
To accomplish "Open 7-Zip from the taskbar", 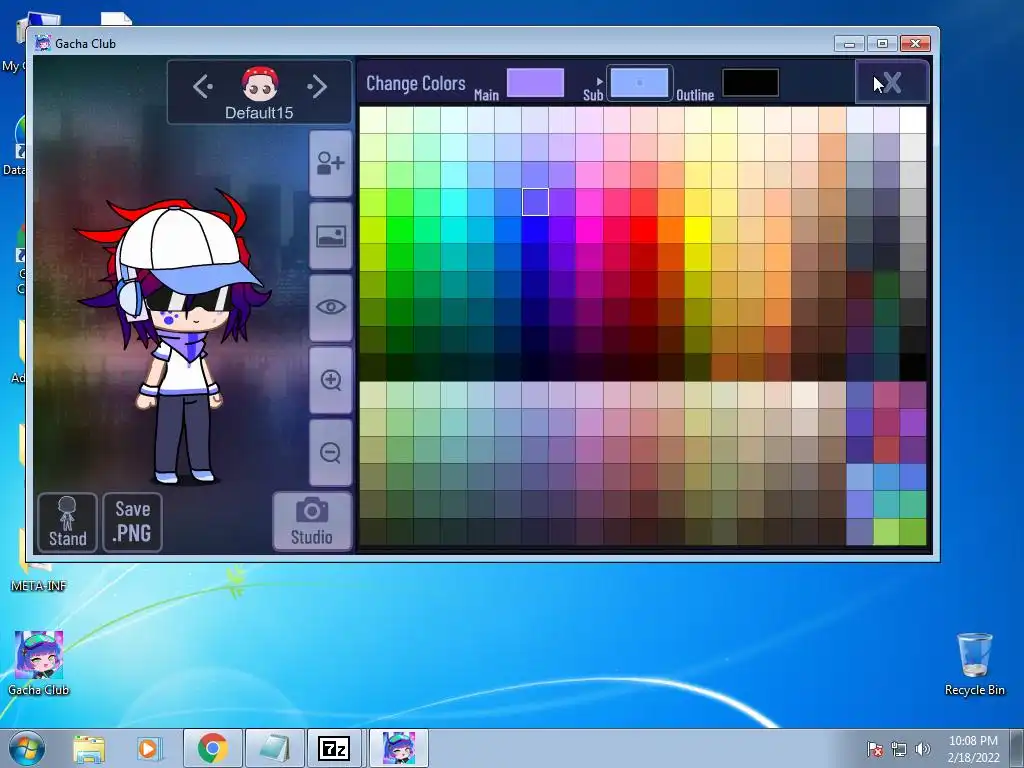I will pyautogui.click(x=334, y=748).
